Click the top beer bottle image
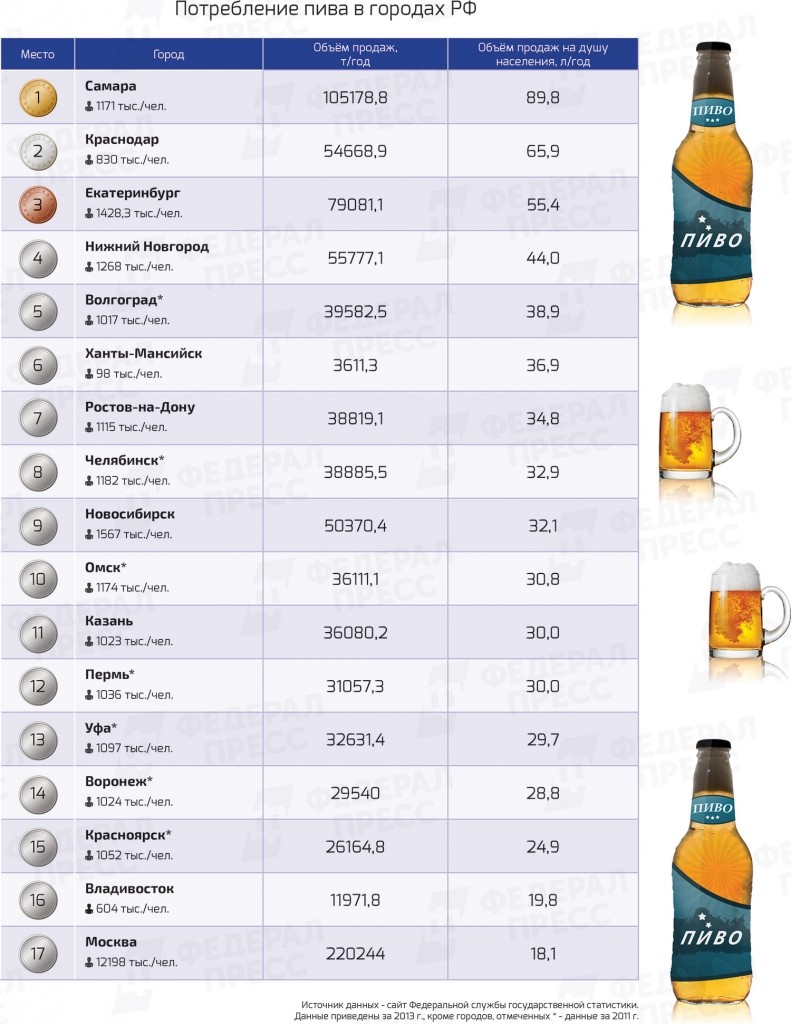Screen dimensions: 791x1024 point(712,184)
